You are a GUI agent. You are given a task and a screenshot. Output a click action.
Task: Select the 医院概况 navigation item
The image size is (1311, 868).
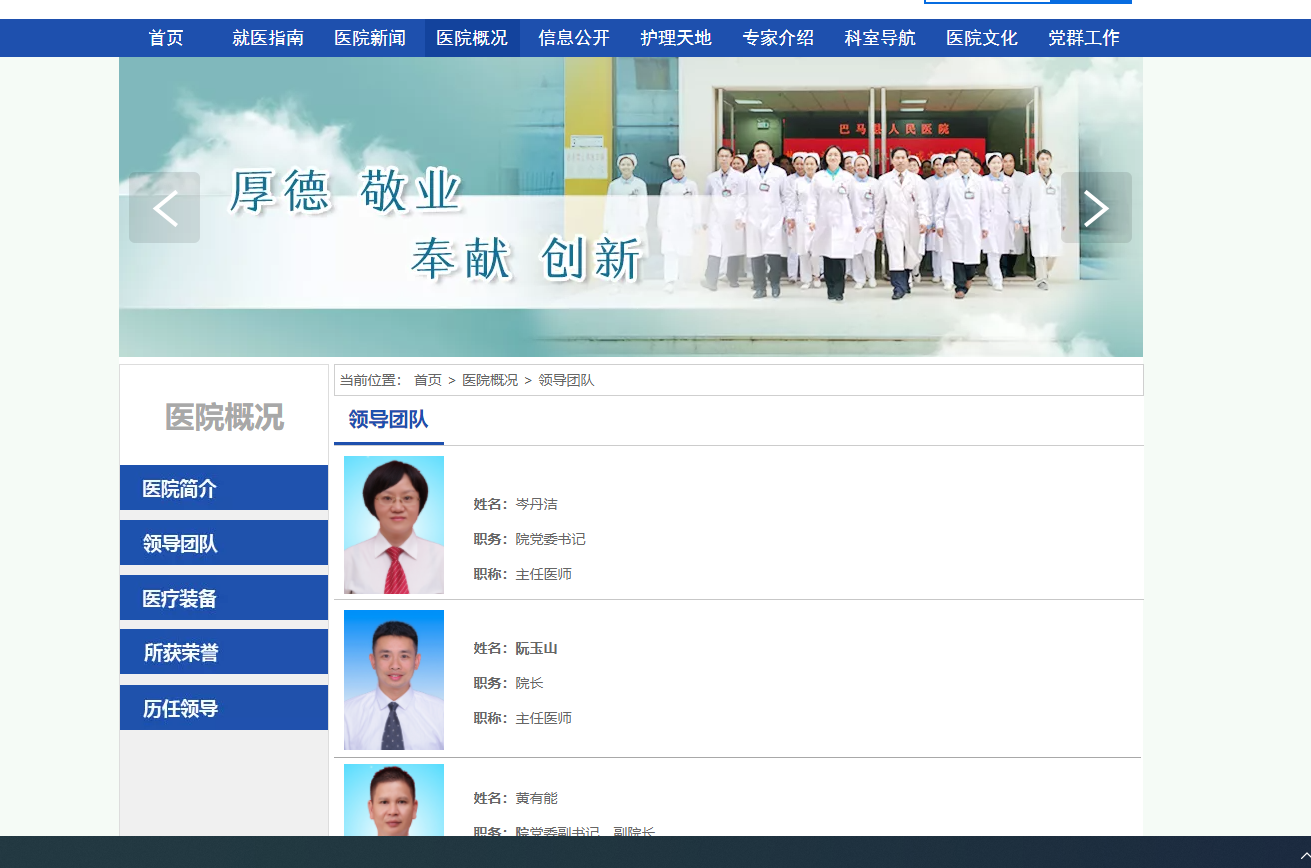472,38
